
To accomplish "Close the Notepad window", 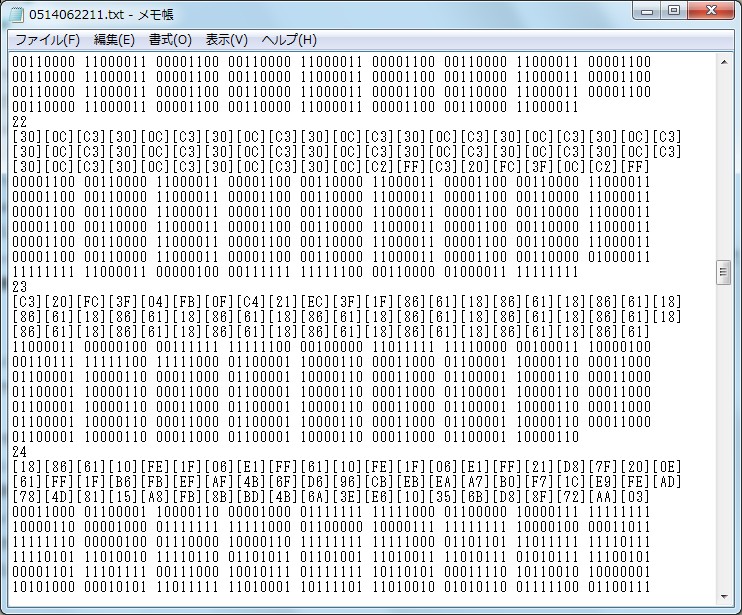I will pos(711,11).
